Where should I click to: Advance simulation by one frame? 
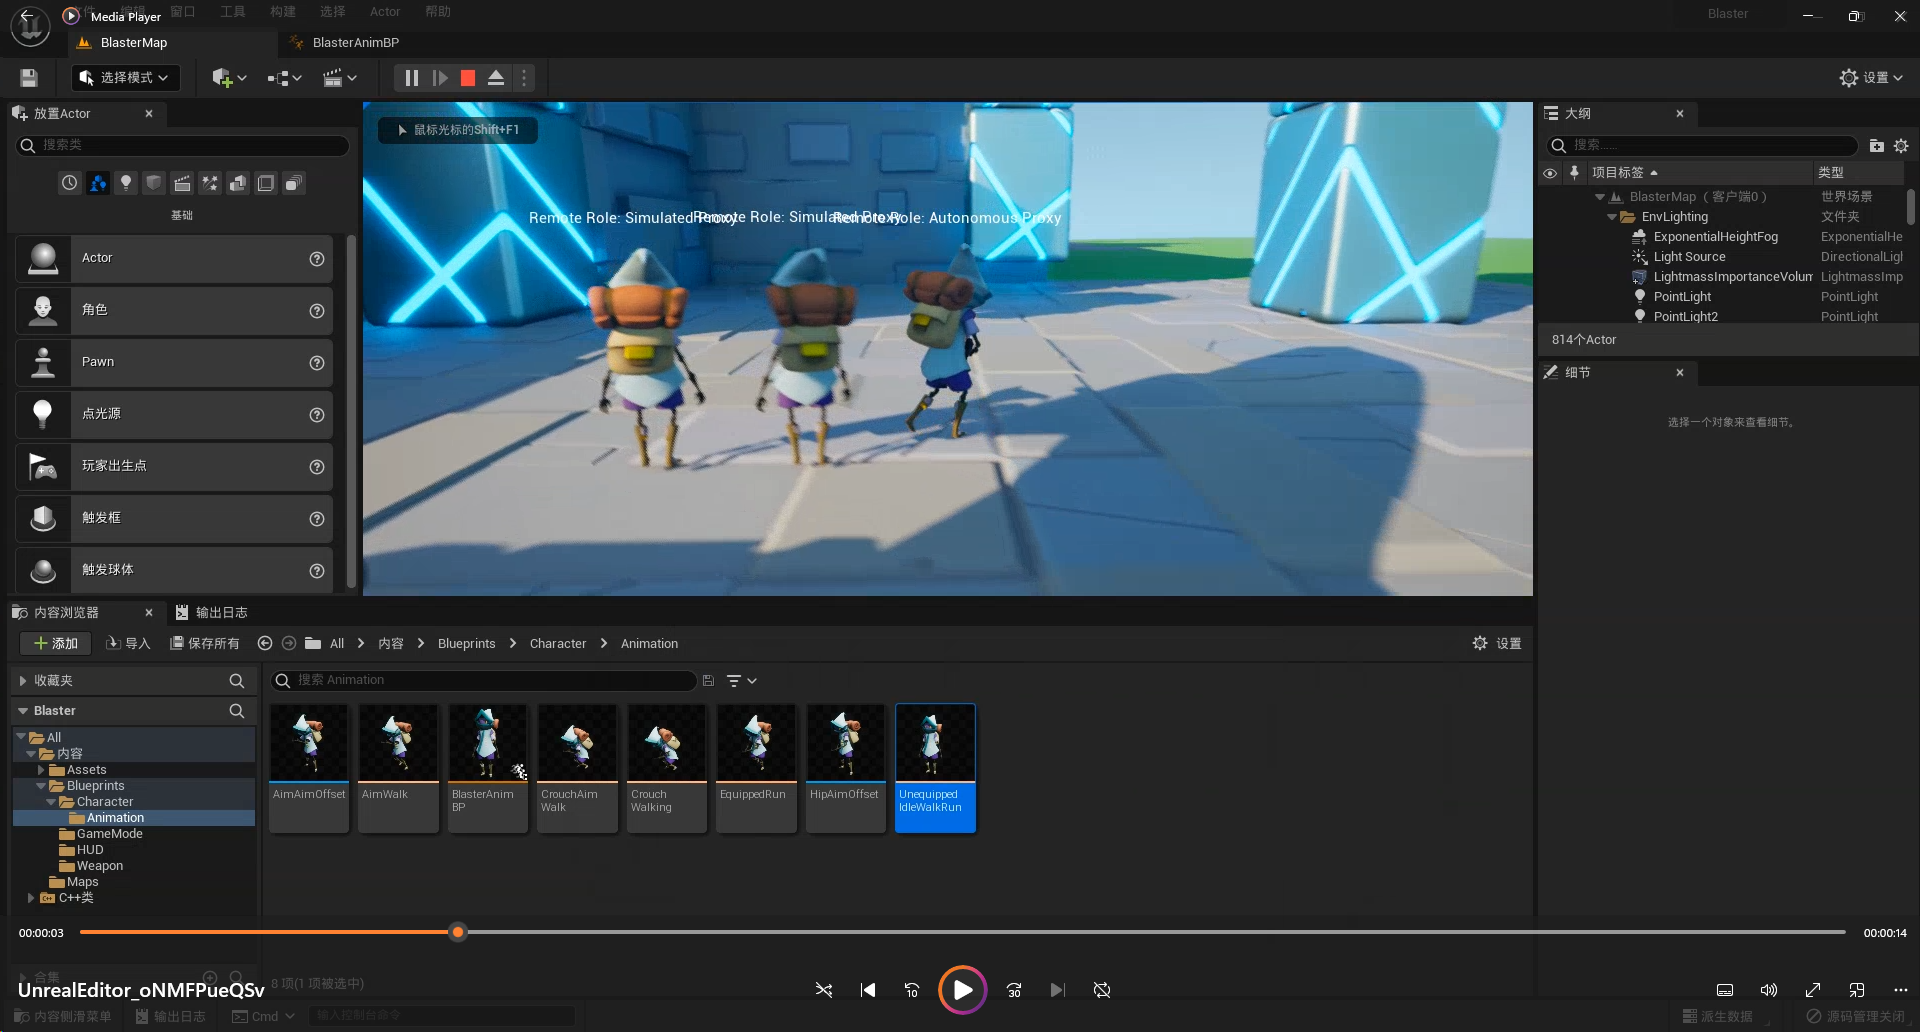click(x=439, y=78)
